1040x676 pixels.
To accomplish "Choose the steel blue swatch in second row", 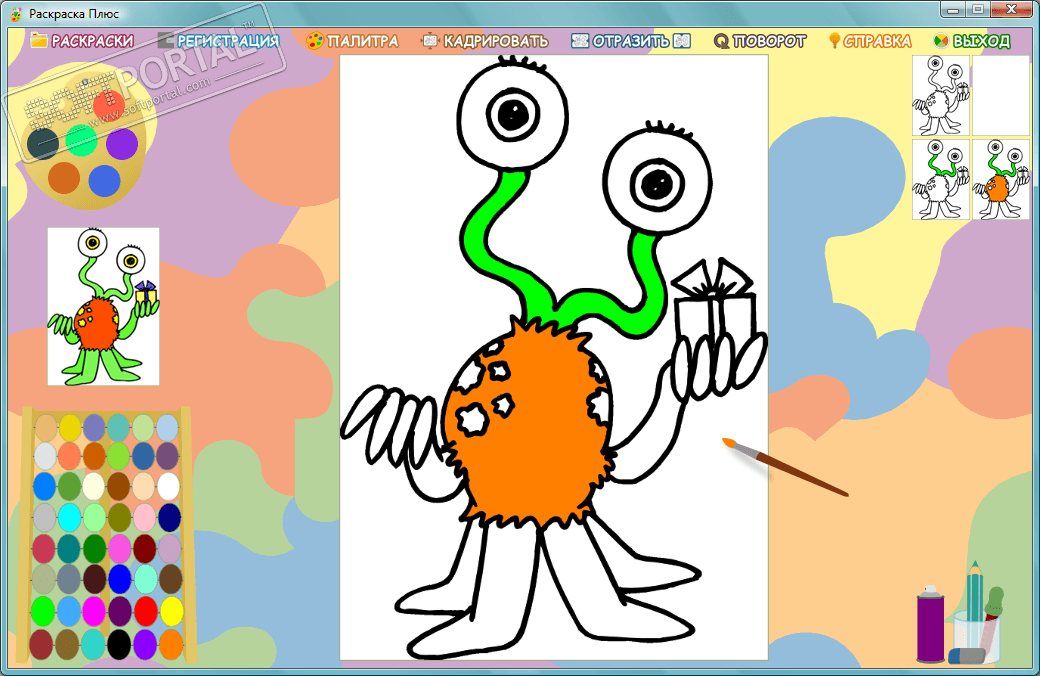I will 143,456.
